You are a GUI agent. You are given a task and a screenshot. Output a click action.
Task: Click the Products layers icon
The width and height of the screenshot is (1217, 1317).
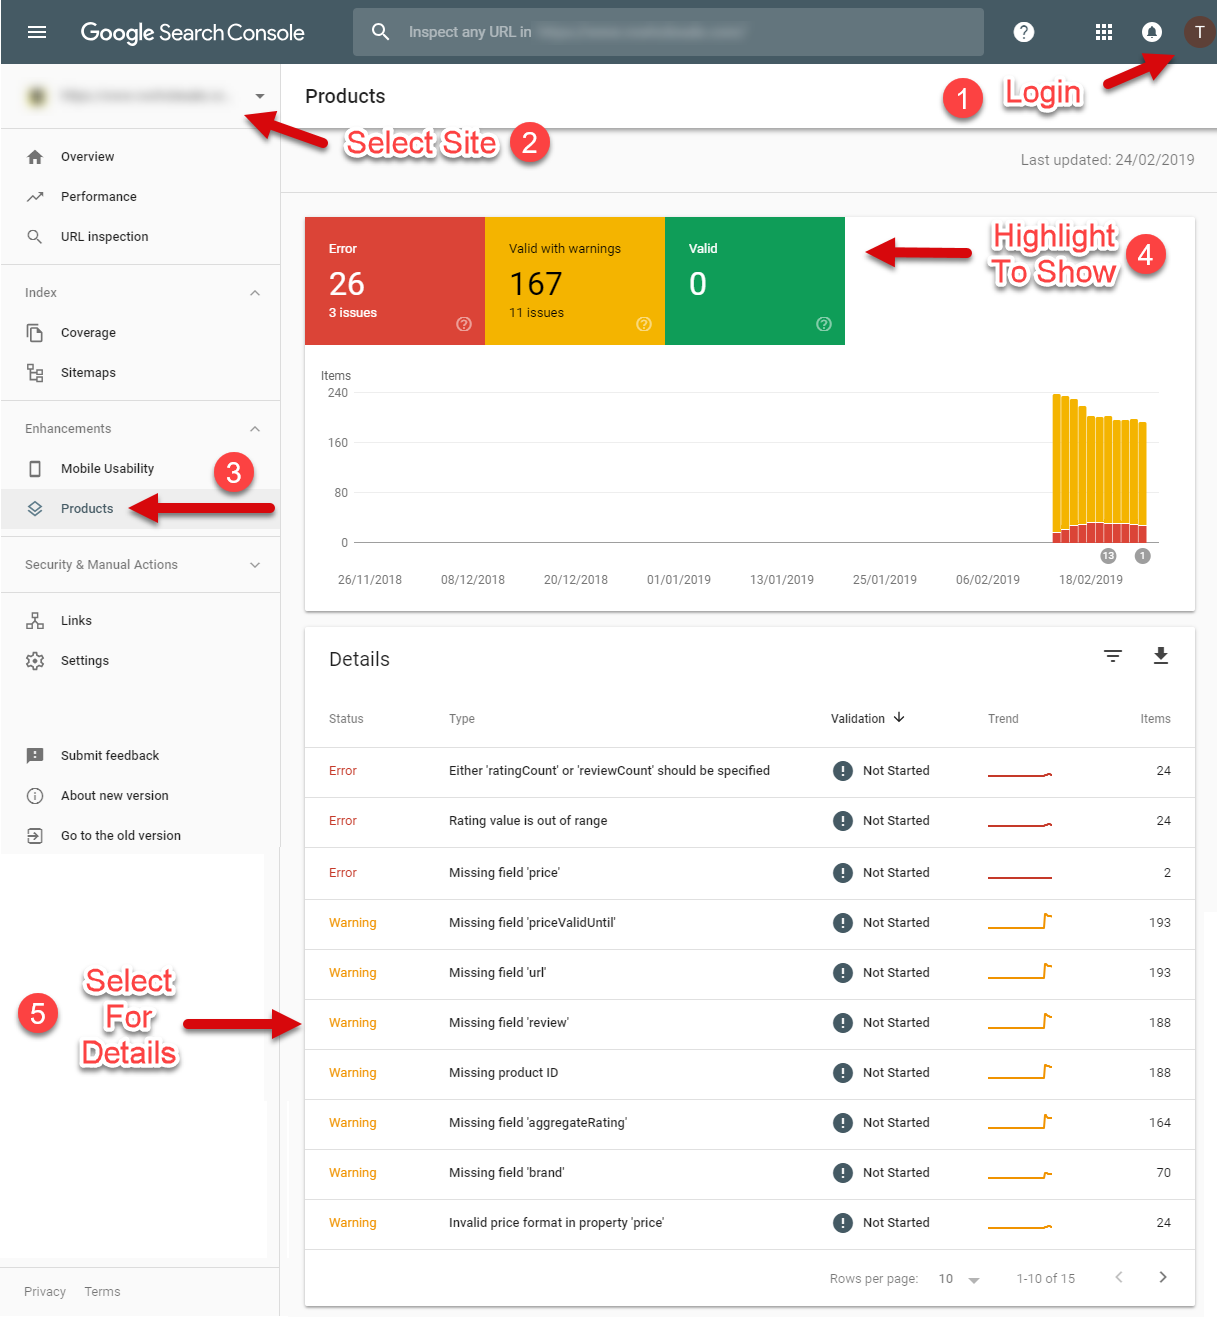pos(35,509)
